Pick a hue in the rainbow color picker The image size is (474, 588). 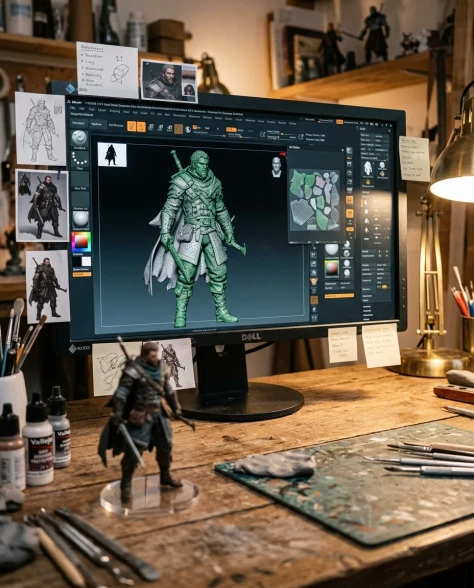(x=81, y=242)
